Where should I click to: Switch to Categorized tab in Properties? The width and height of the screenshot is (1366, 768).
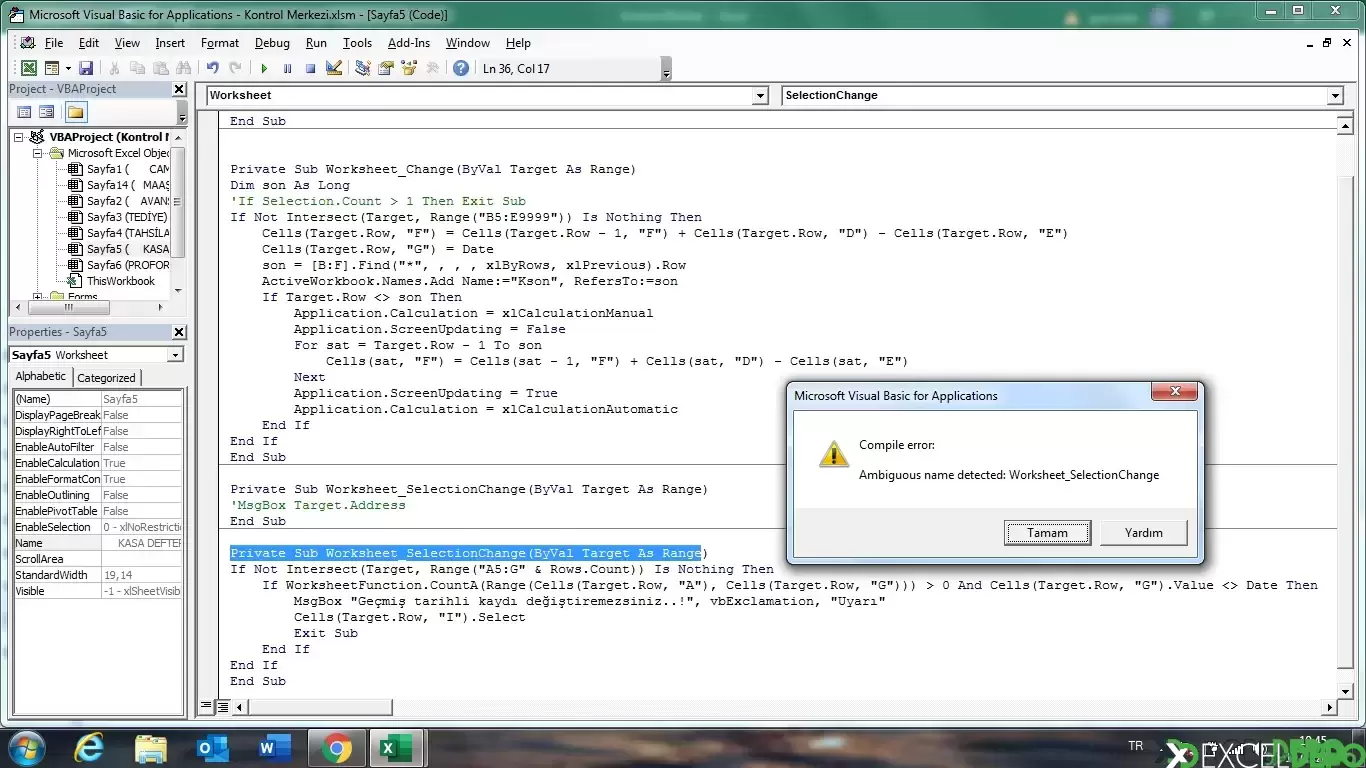(x=107, y=378)
